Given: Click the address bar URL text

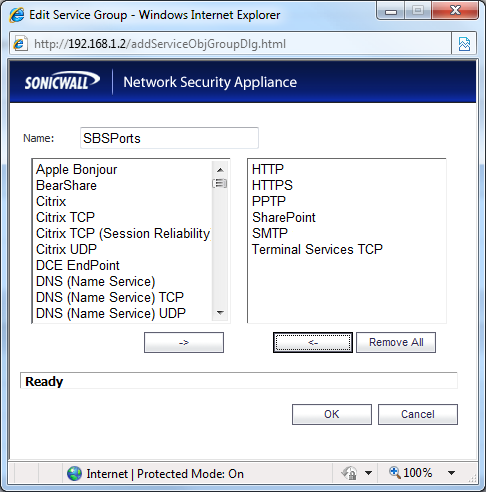Looking at the screenshot, I should pos(160,44).
